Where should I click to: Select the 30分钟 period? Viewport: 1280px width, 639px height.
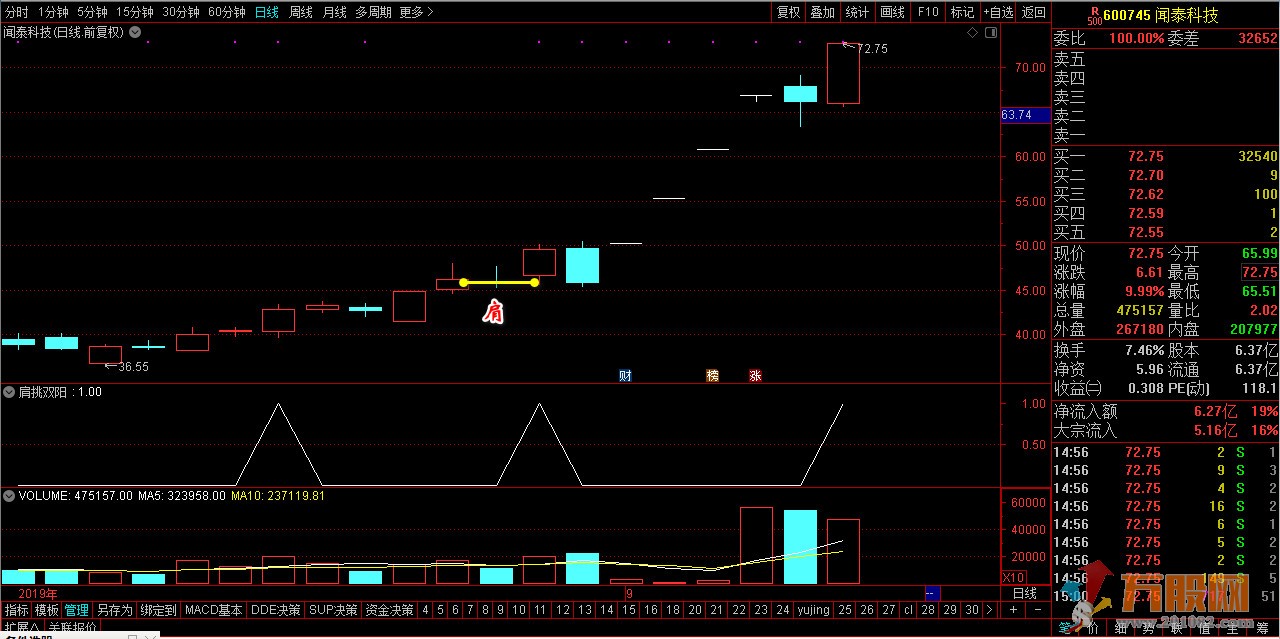point(181,12)
